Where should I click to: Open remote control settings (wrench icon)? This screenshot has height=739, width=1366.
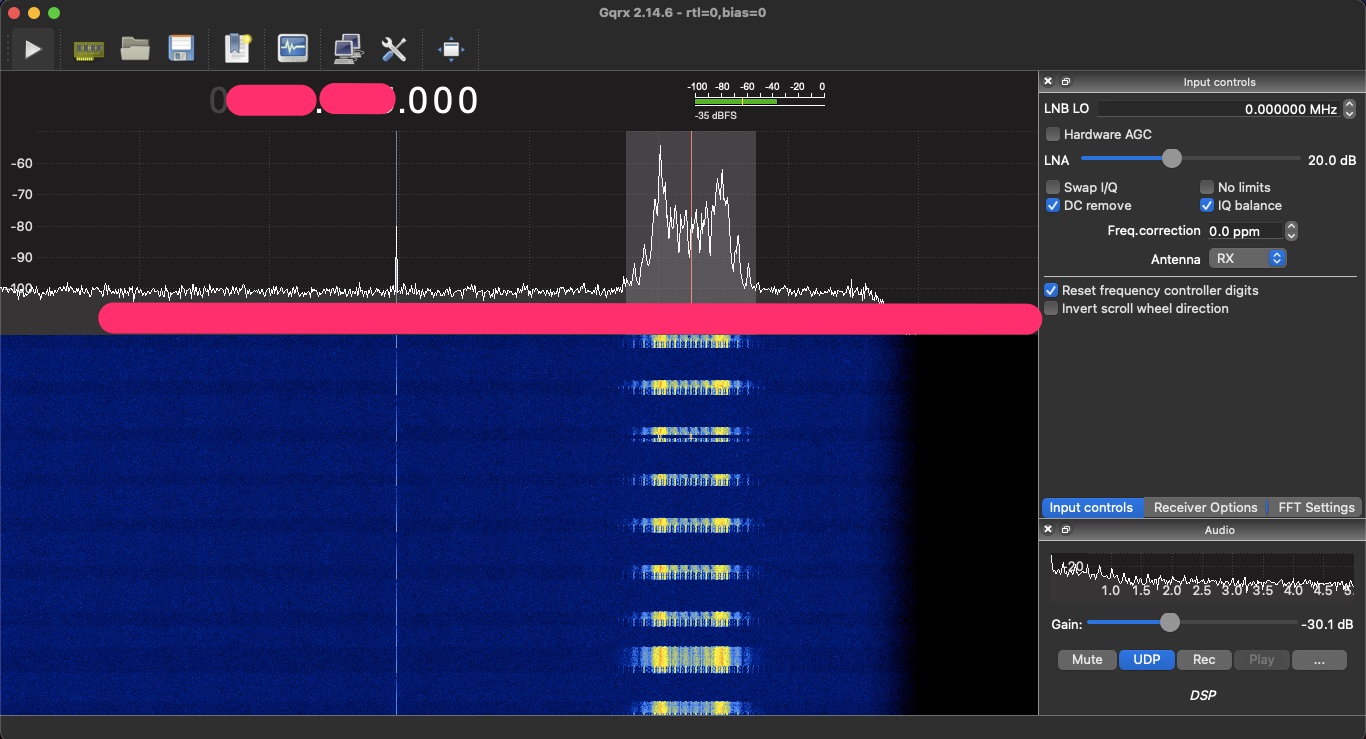point(394,48)
